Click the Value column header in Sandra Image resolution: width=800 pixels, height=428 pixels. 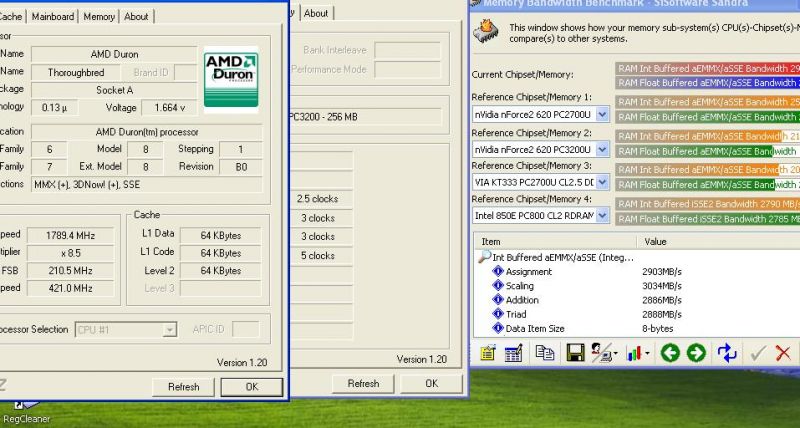coord(718,241)
